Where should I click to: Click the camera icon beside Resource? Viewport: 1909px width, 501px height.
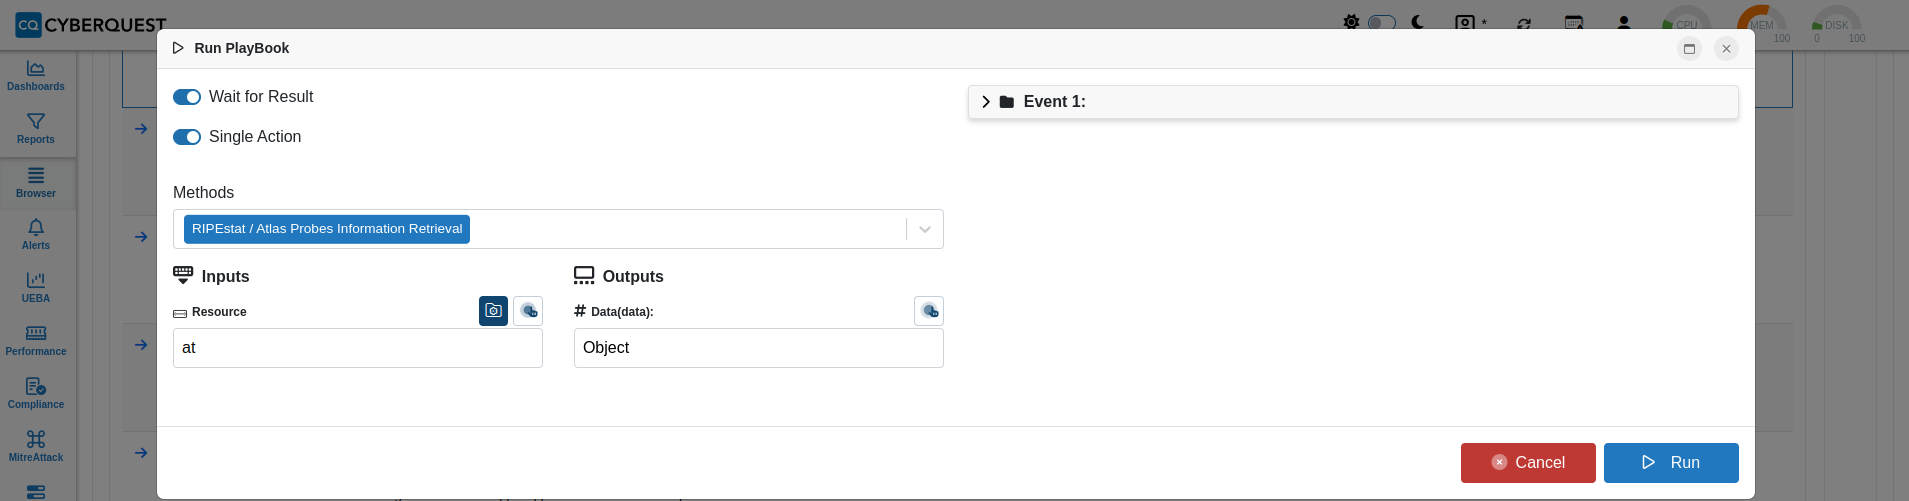[493, 311]
